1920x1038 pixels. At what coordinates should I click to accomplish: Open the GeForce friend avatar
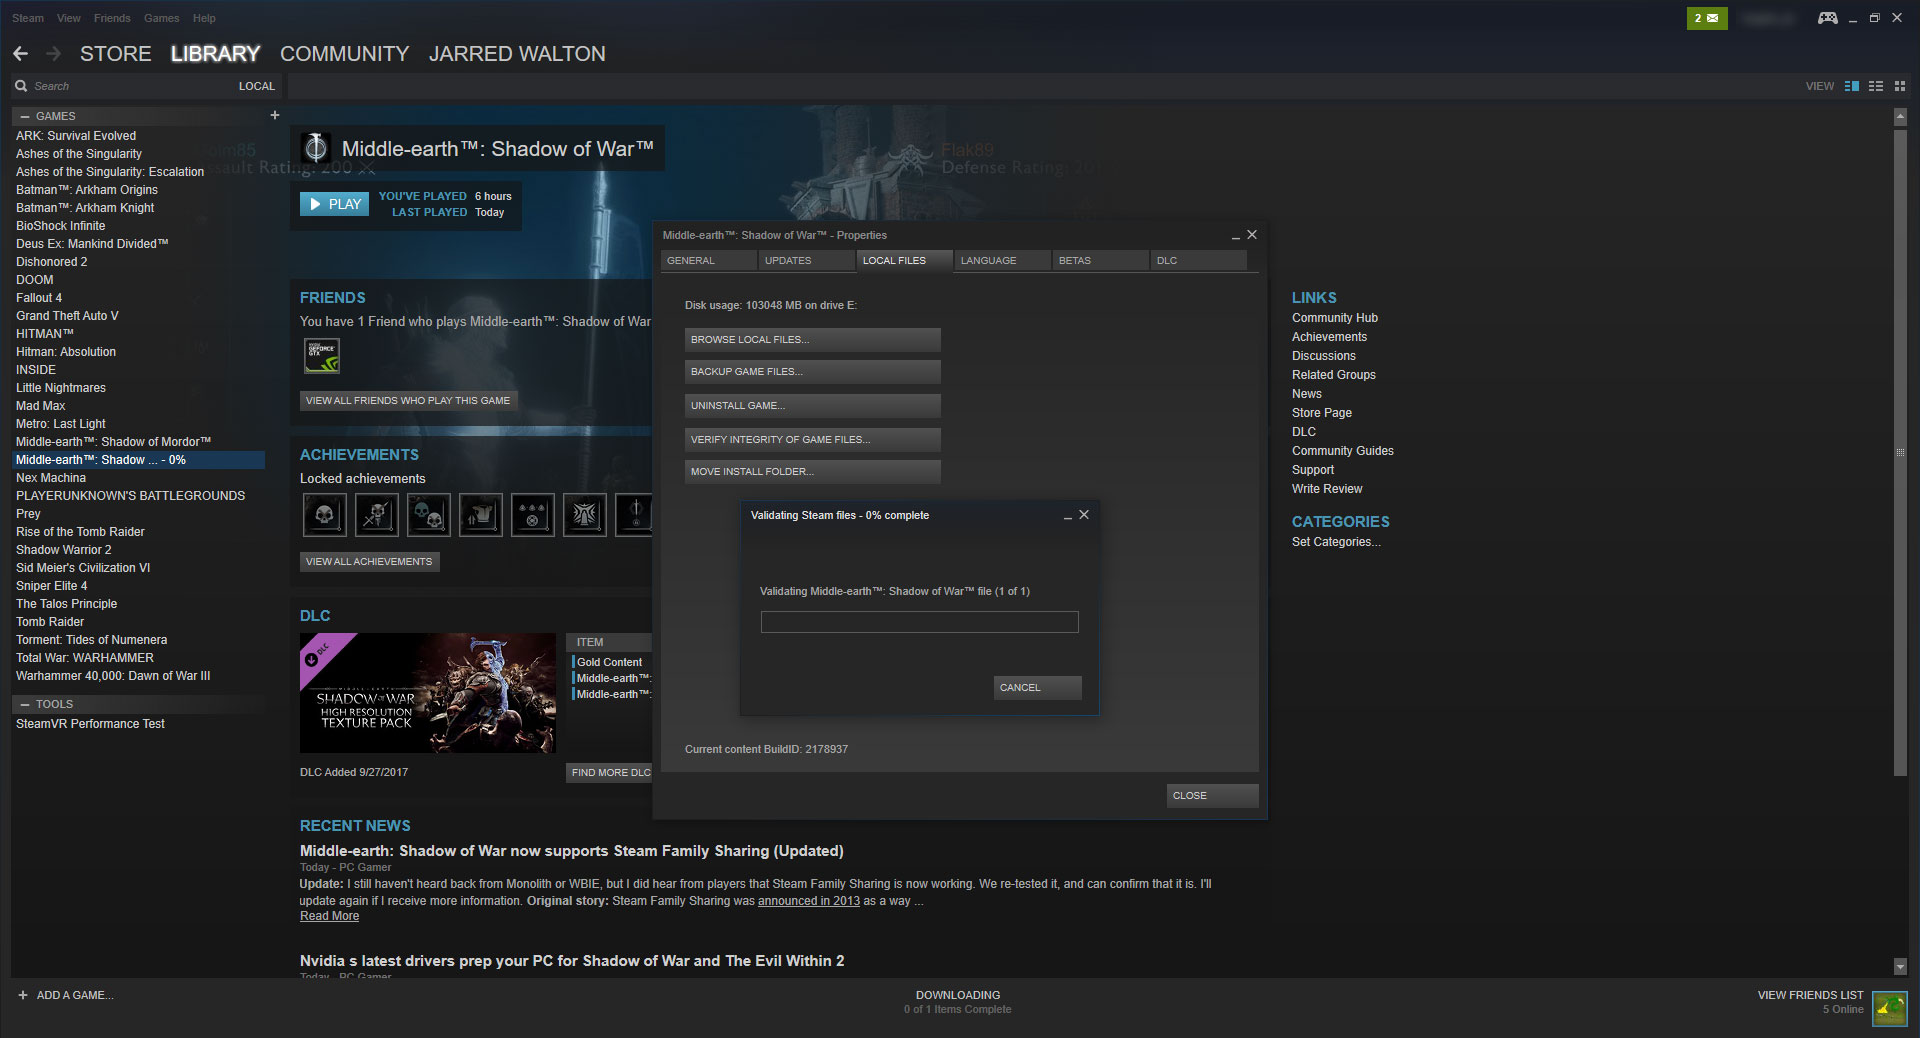322,356
